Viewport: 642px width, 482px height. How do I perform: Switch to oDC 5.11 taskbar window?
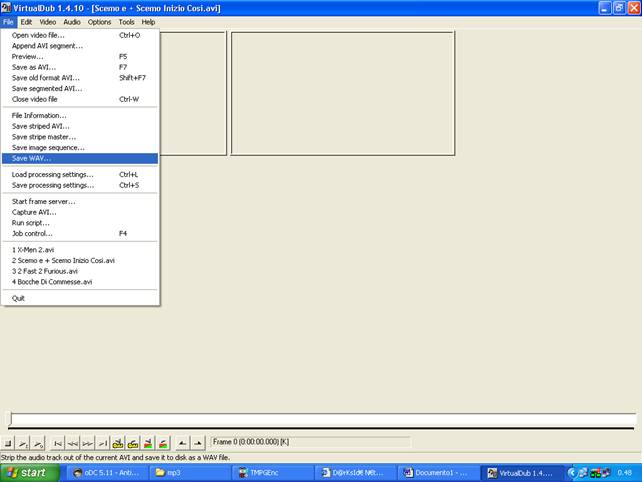(x=106, y=473)
